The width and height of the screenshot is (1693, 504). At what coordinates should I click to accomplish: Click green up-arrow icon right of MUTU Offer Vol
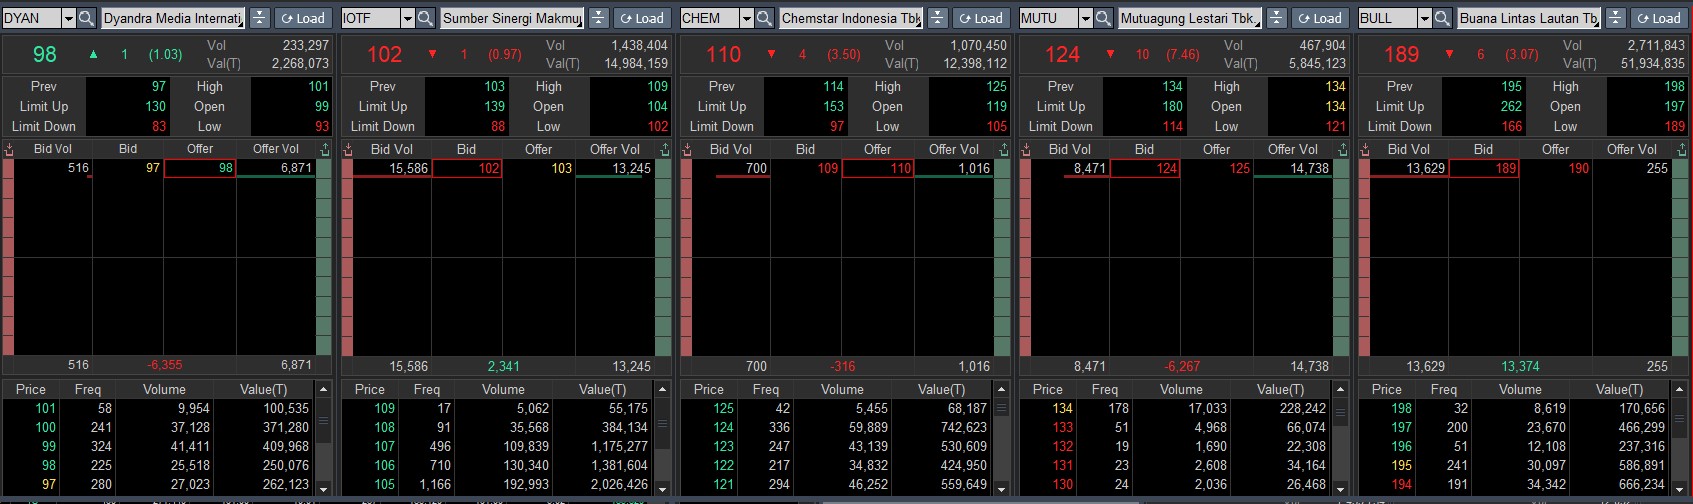pyautogui.click(x=1341, y=149)
